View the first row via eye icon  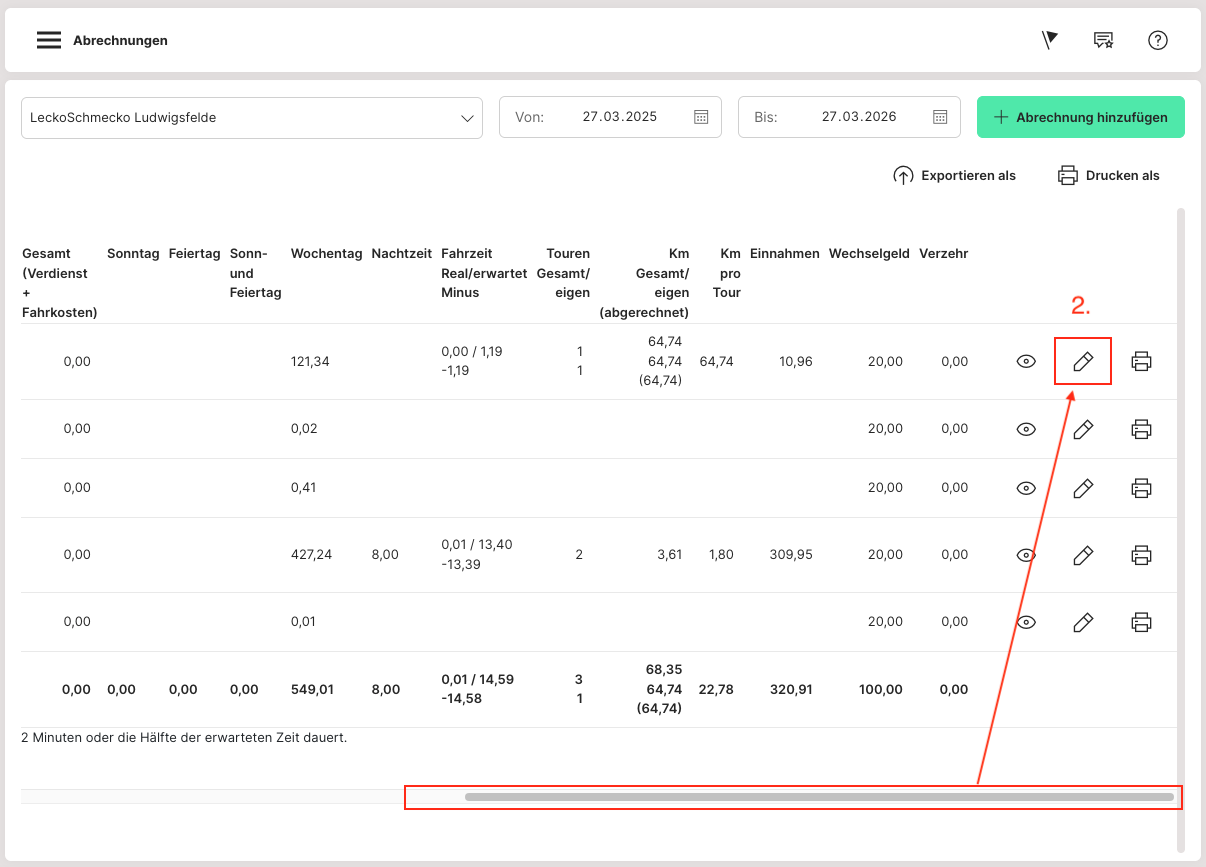(x=1025, y=362)
